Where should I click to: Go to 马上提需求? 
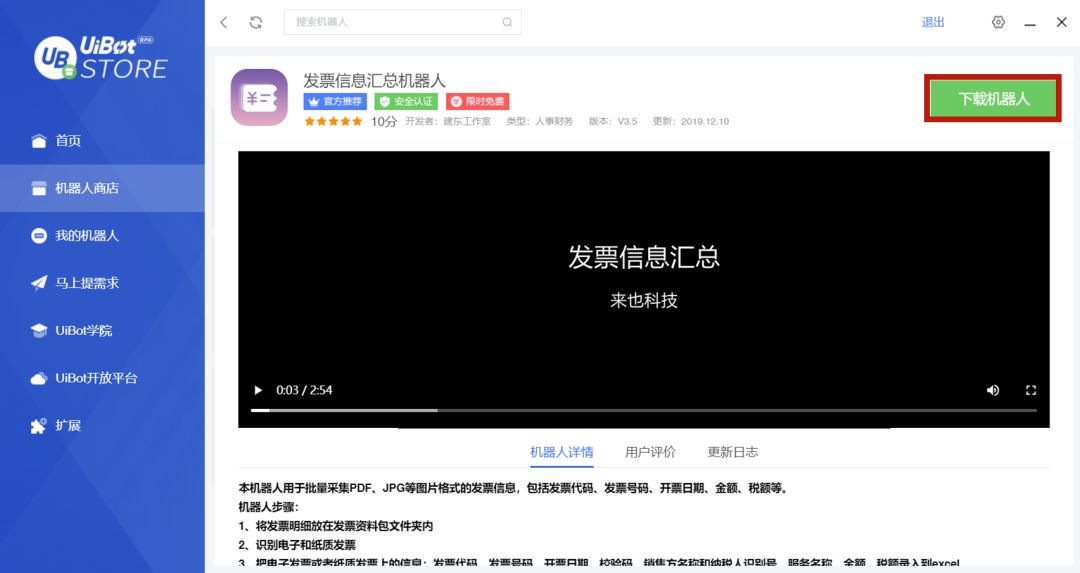(x=102, y=283)
